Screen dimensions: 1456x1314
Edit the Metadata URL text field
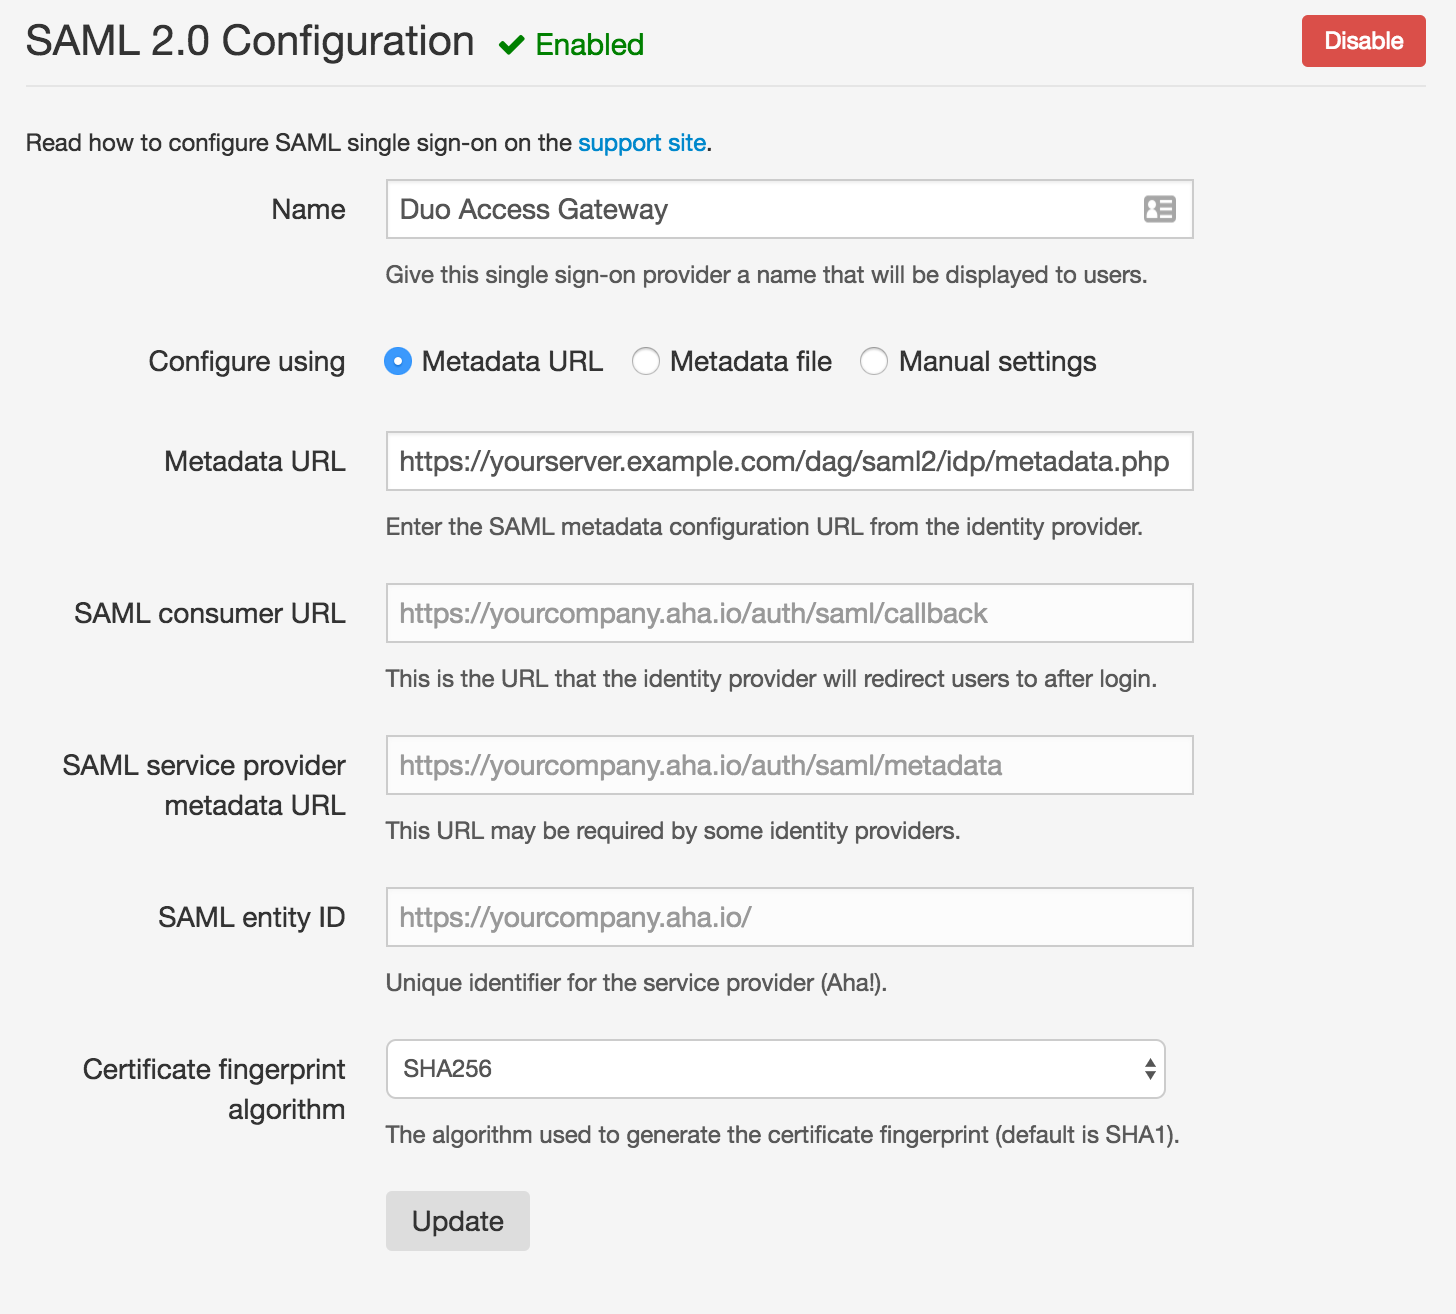(x=789, y=461)
